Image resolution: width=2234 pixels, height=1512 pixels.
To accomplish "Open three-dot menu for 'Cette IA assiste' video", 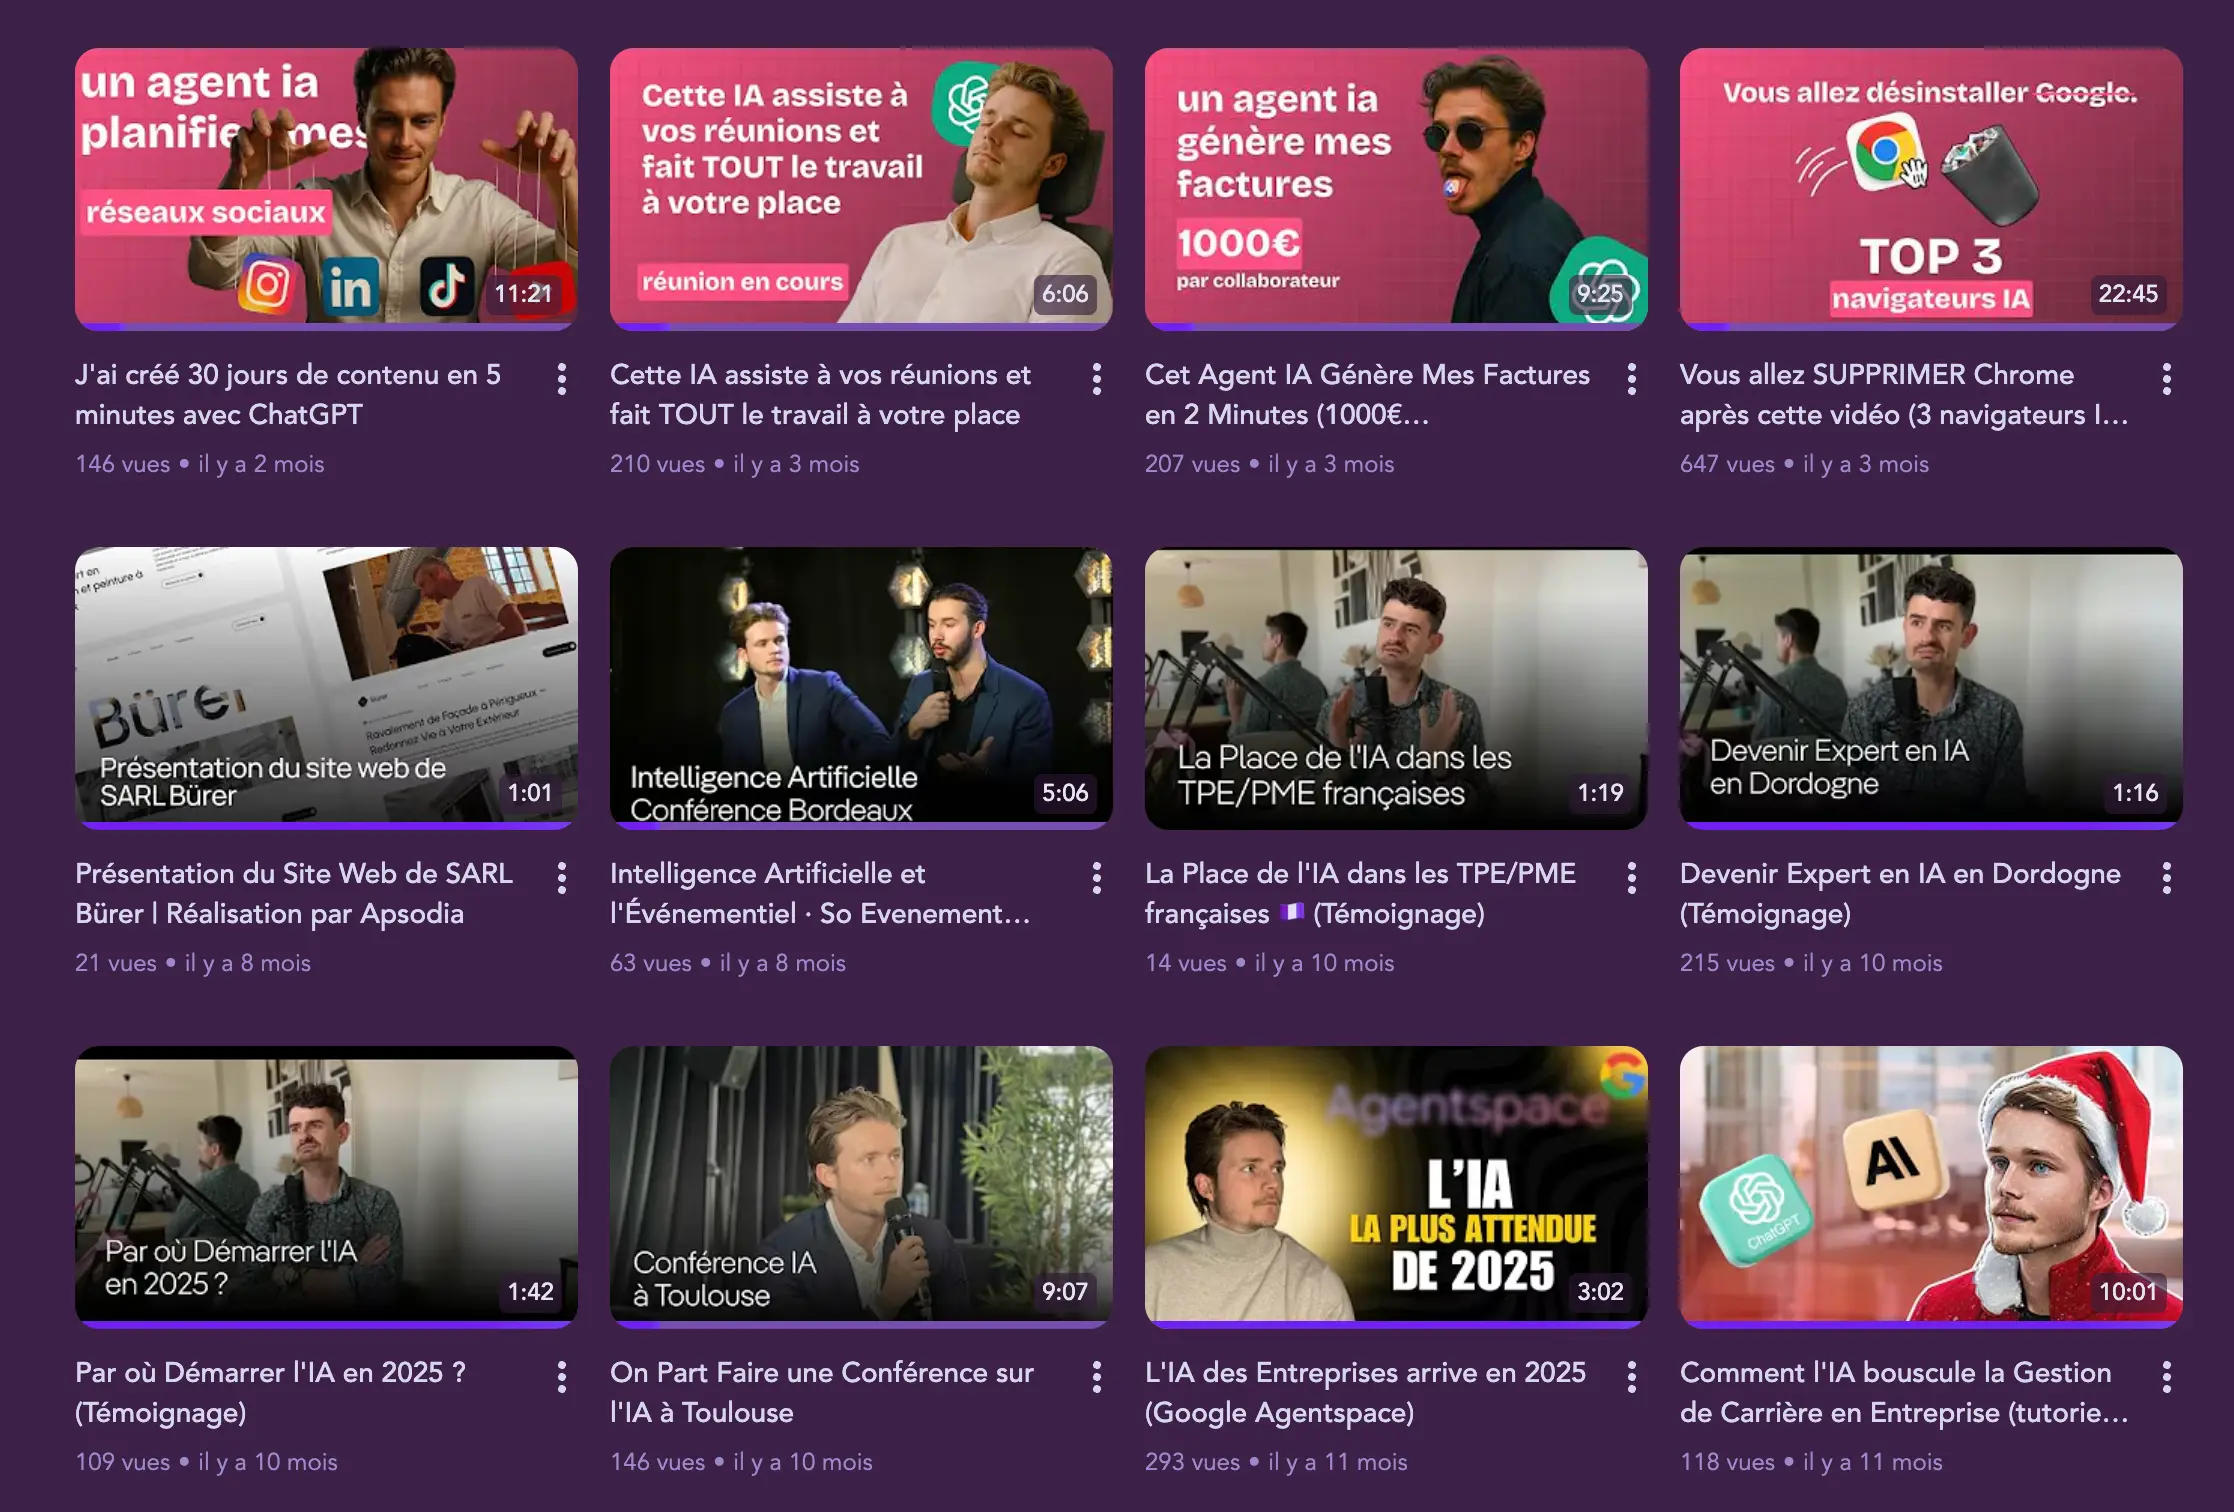I will pos(1097,379).
